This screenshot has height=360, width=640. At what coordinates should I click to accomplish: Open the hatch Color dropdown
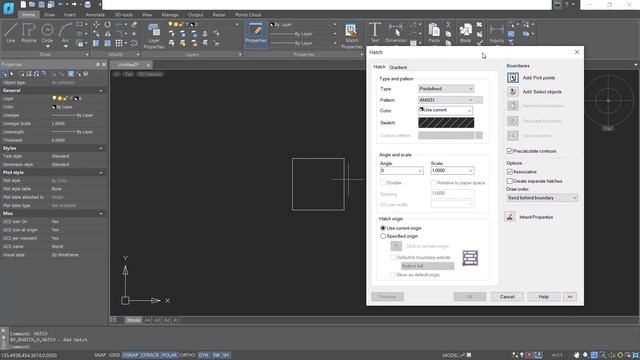point(445,110)
